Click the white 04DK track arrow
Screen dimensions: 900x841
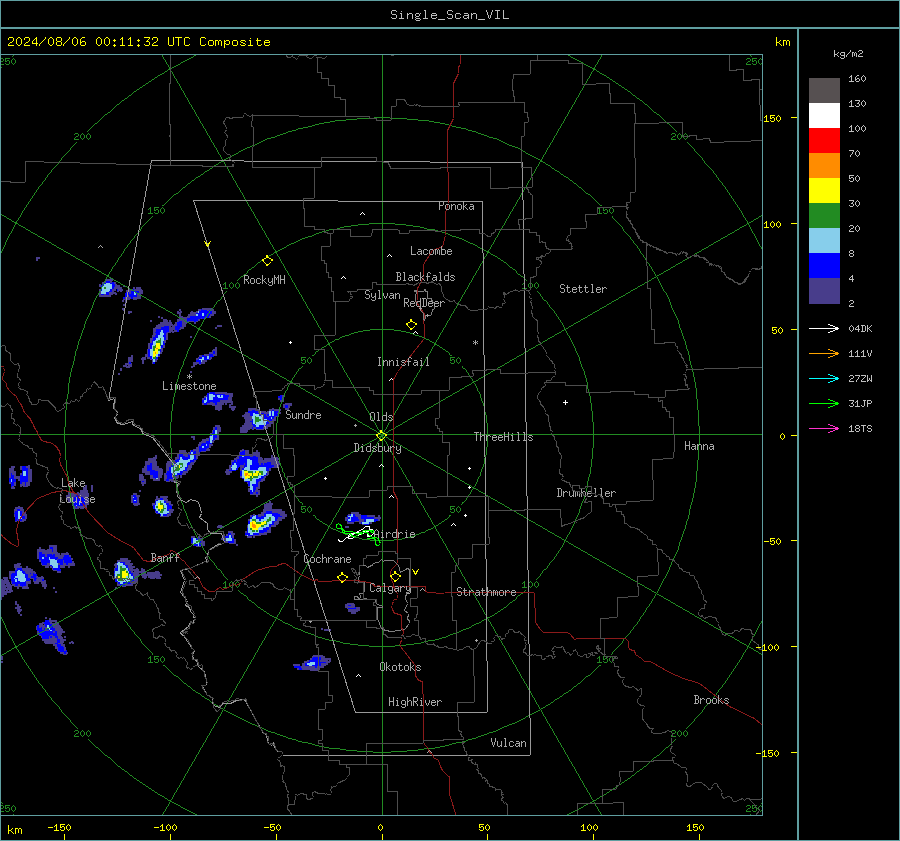tap(824, 329)
